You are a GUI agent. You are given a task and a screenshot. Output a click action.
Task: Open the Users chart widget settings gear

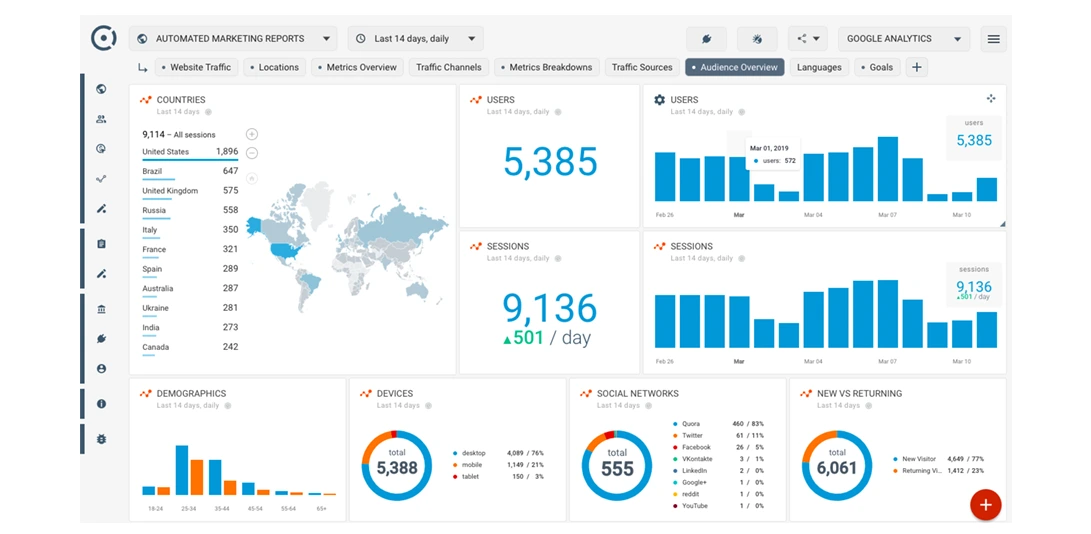[659, 100]
